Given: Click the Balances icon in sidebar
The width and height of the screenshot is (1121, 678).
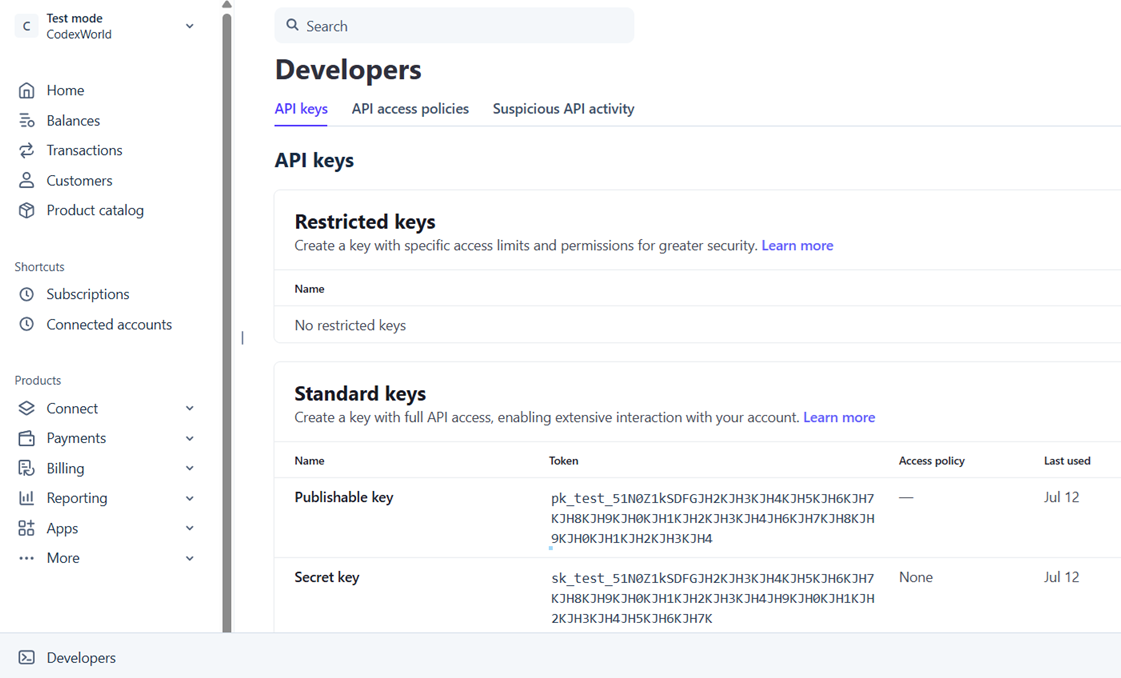Looking at the screenshot, I should coord(26,120).
